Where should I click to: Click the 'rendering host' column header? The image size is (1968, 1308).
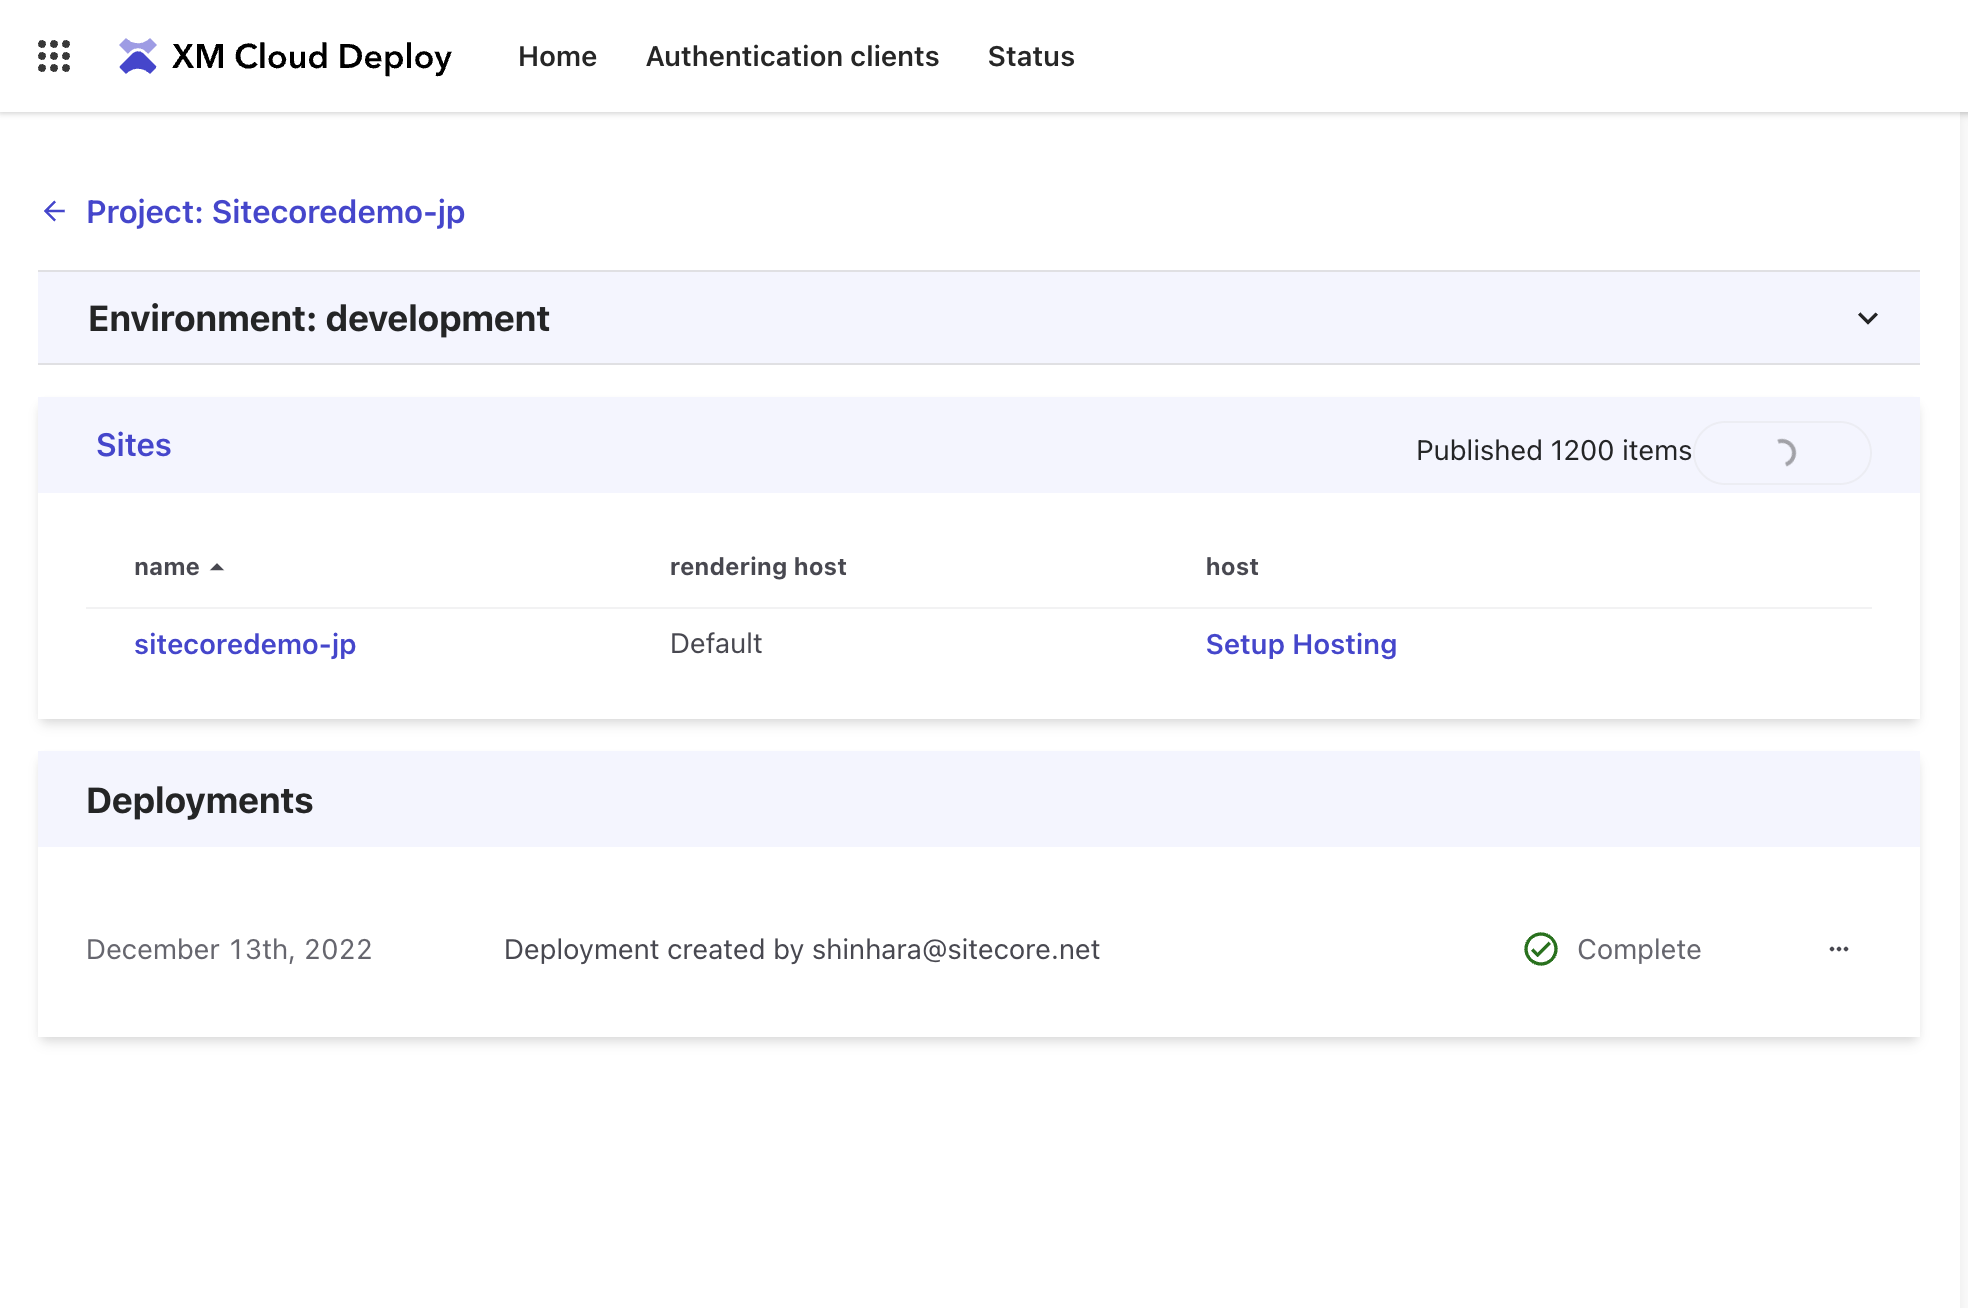pos(758,567)
